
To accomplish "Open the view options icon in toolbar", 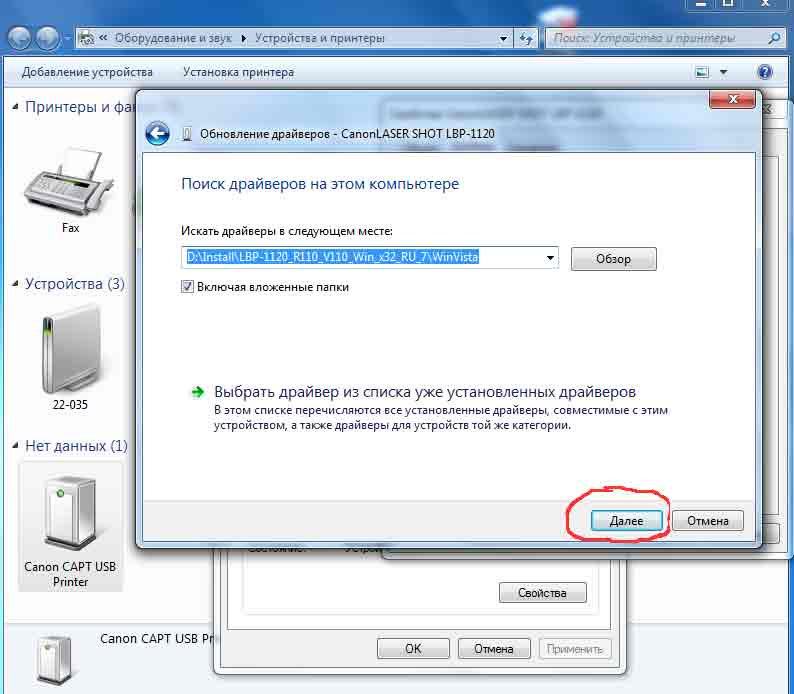I will coord(702,72).
